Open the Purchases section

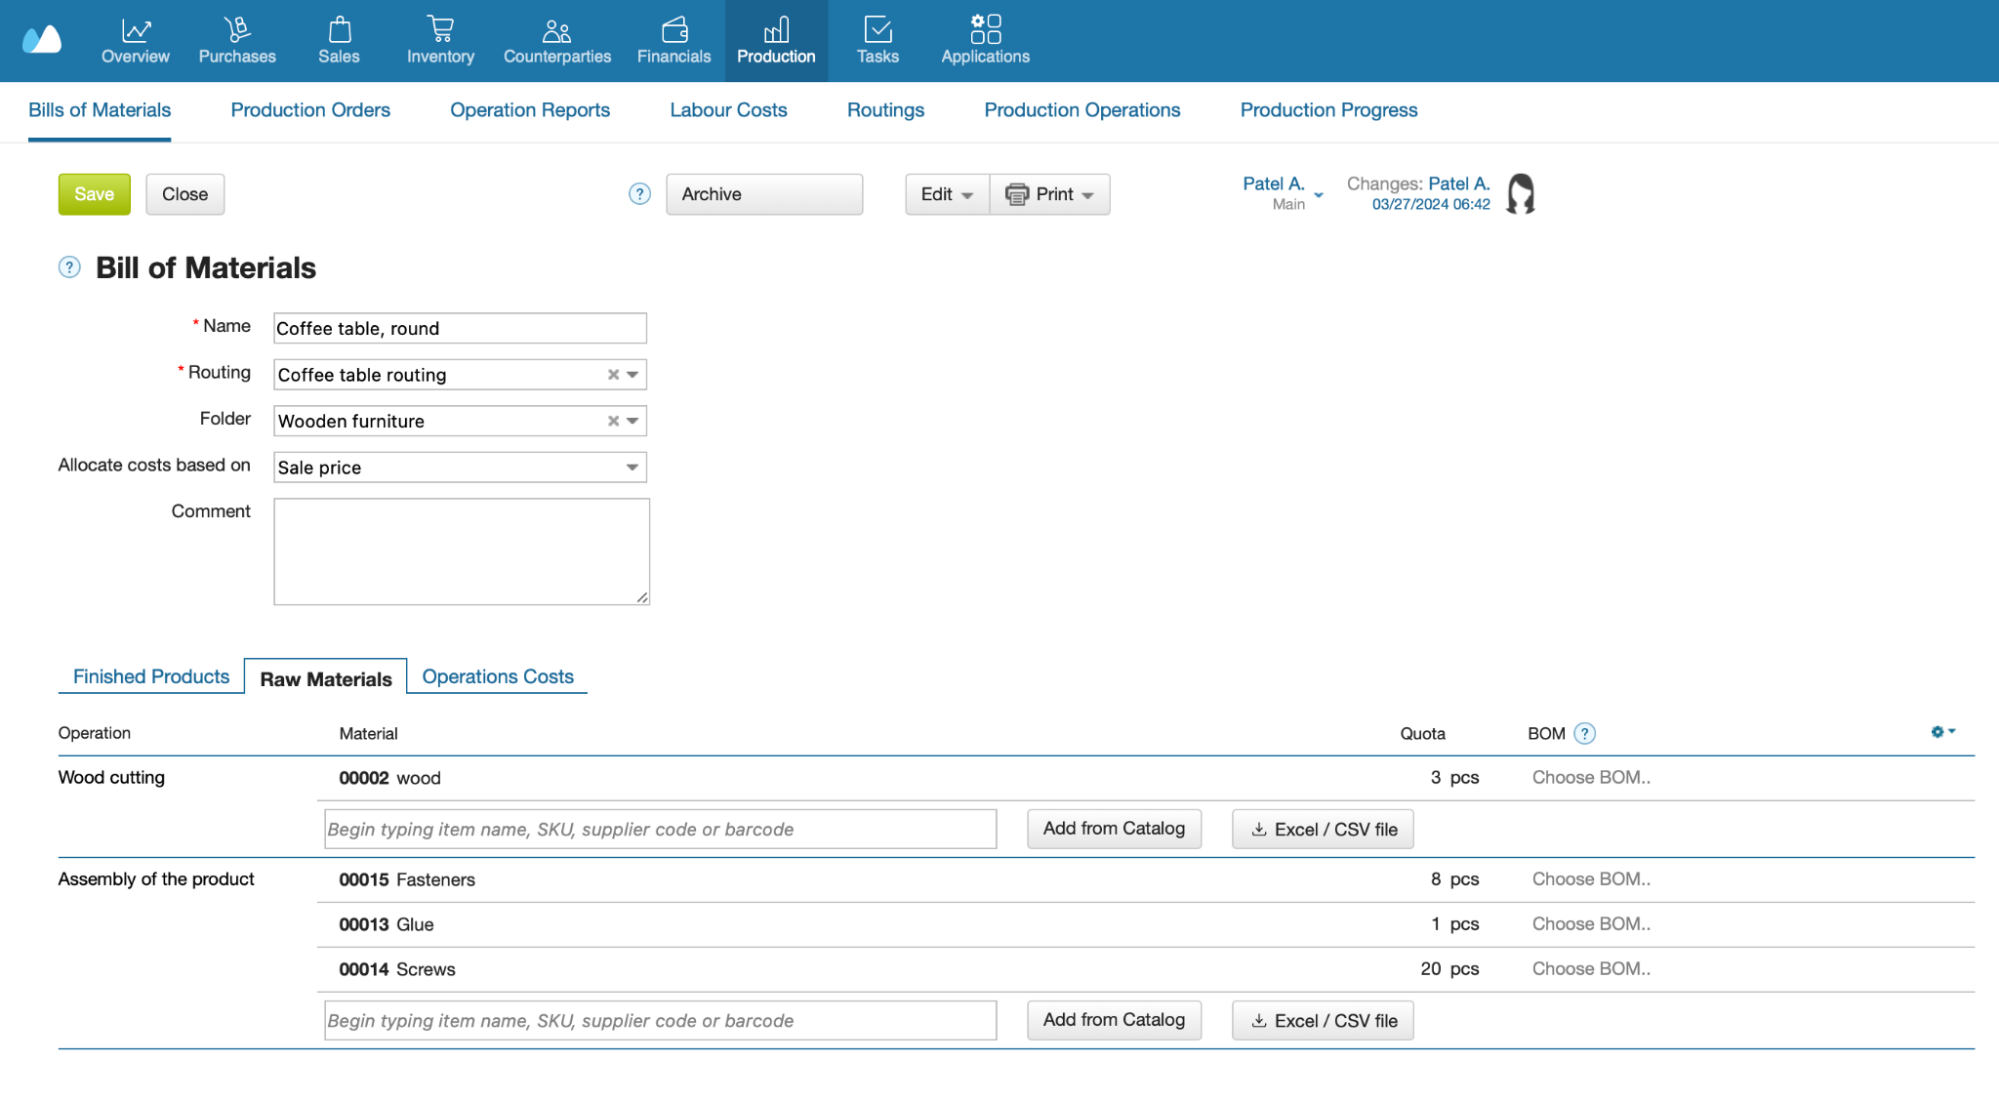[x=237, y=41]
